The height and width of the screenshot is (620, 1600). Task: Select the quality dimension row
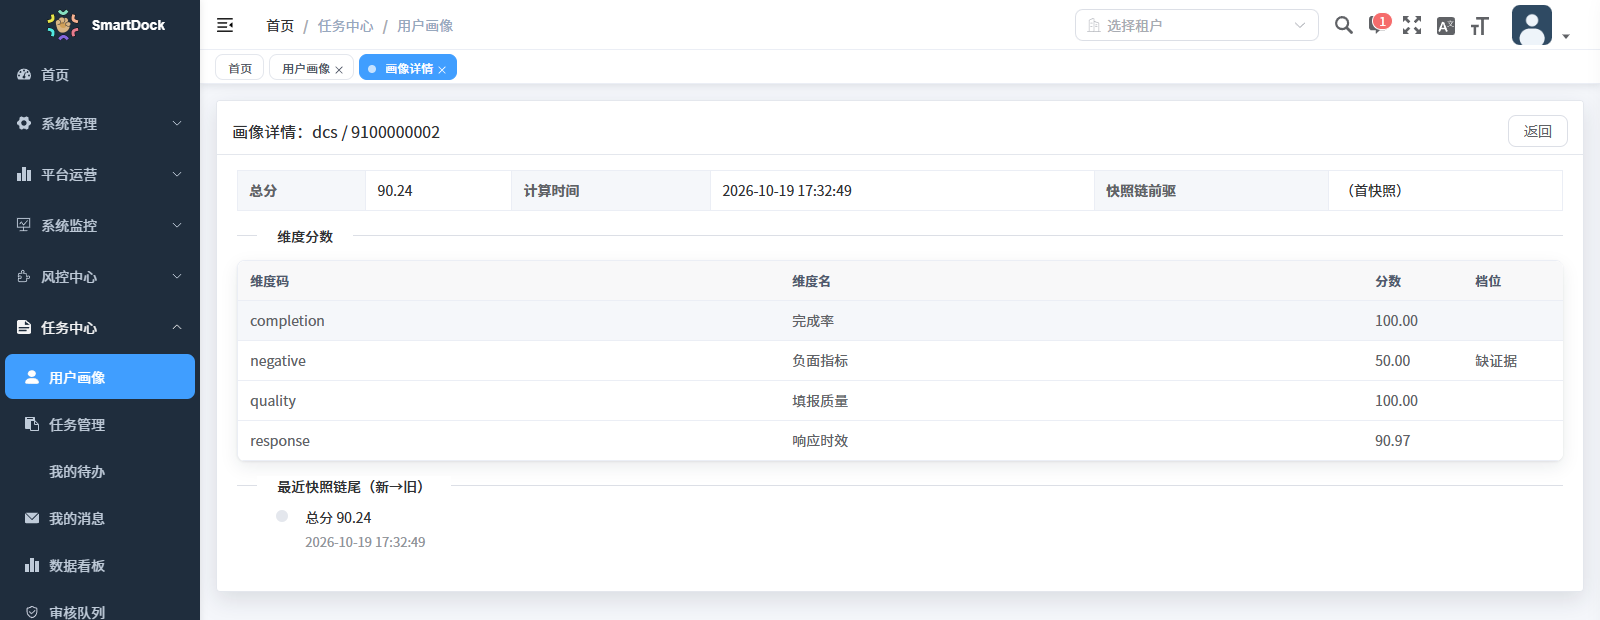[x=900, y=401]
